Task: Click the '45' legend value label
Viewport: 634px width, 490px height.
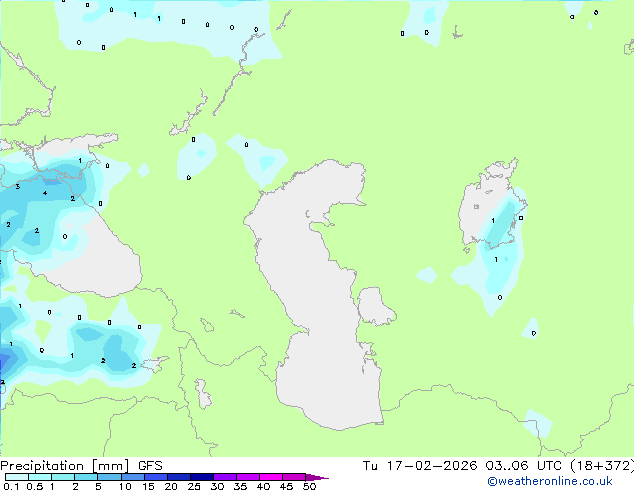Action: (x=286, y=486)
